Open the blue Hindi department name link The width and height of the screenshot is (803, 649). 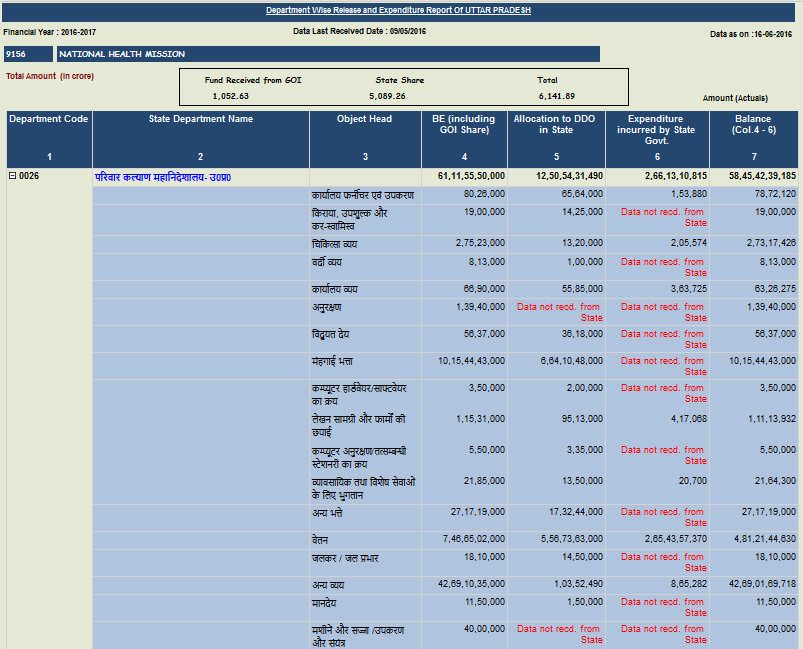tap(163, 177)
